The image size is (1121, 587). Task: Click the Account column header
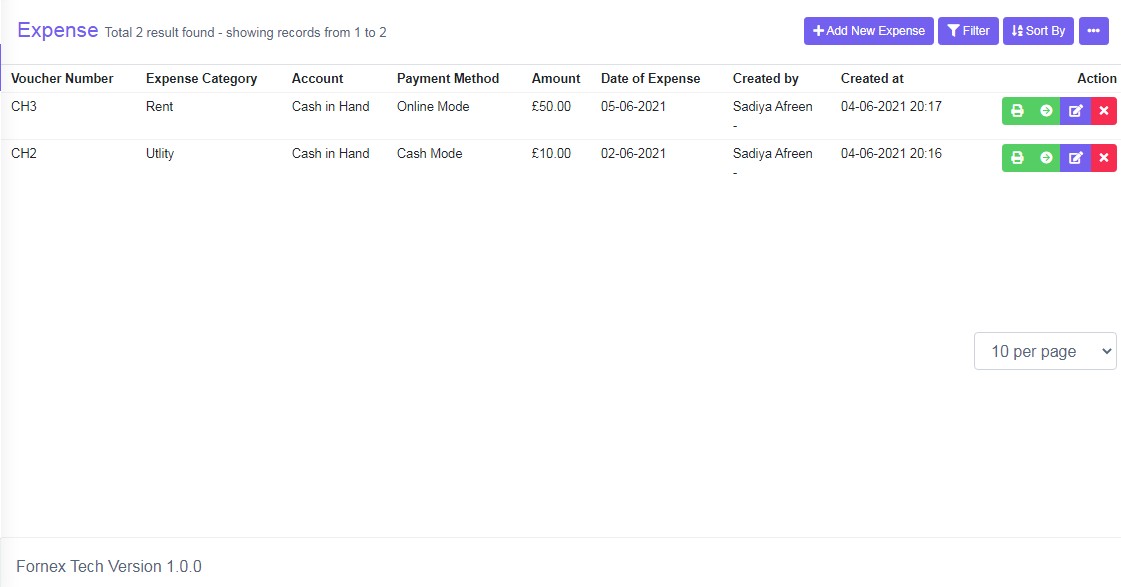point(317,79)
